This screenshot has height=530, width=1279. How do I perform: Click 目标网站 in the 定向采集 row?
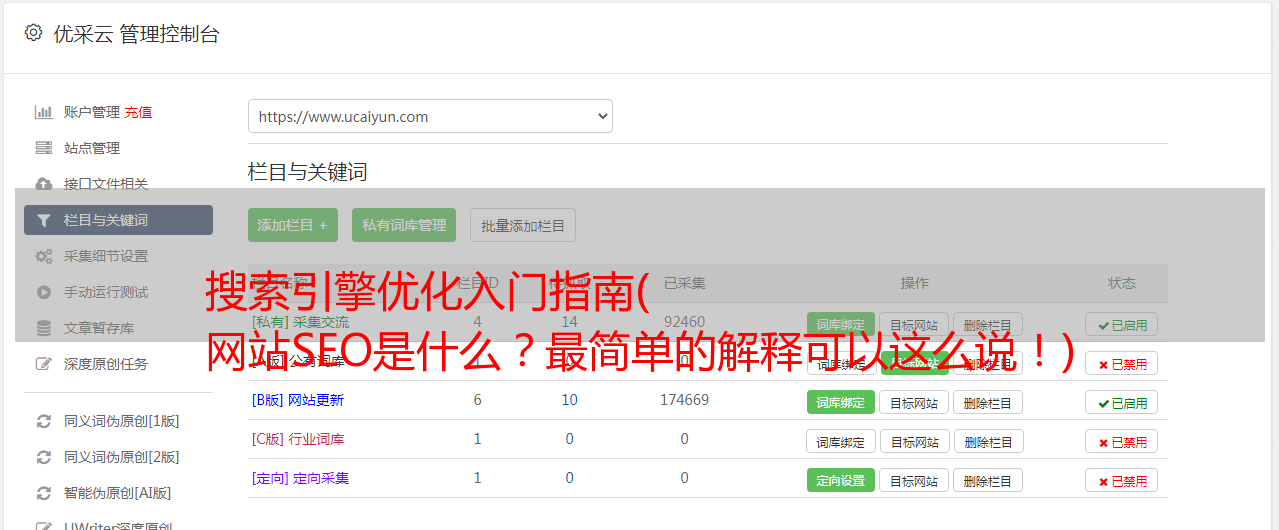tap(914, 480)
